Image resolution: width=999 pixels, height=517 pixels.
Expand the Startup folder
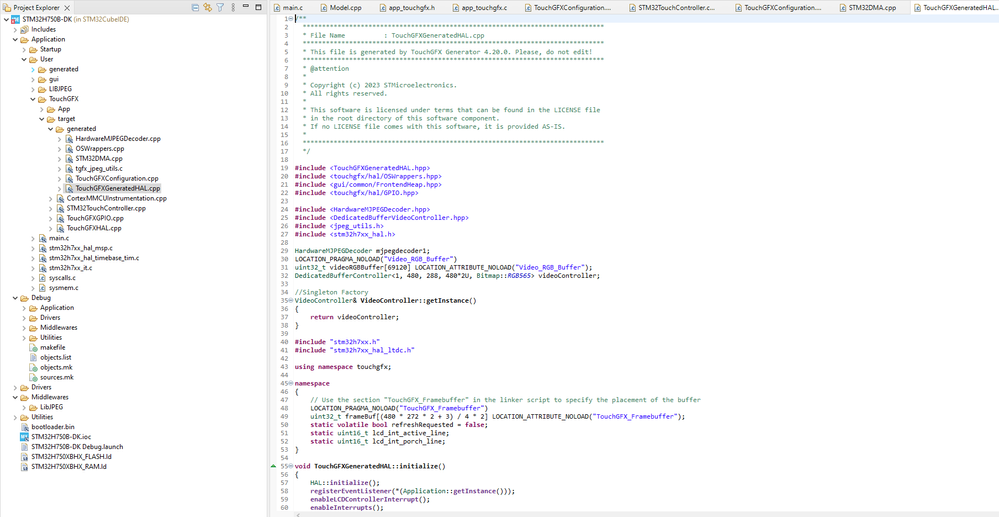[x=24, y=49]
